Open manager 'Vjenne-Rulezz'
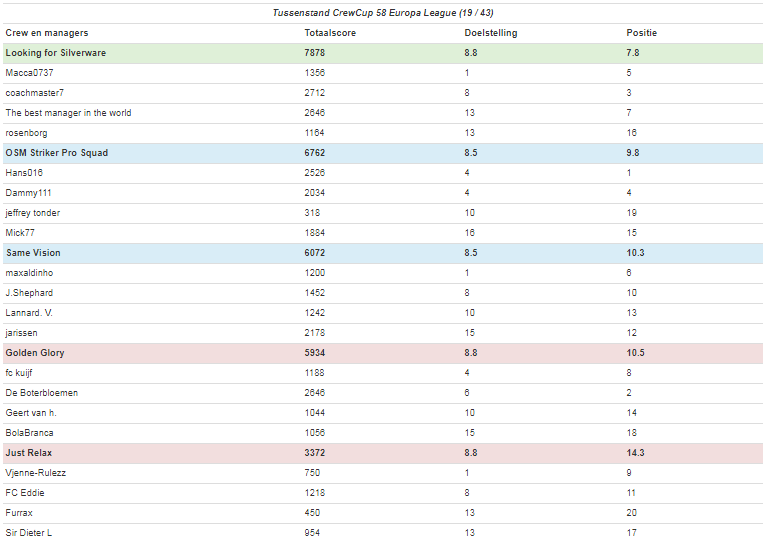This screenshot has width=767, height=548. [x=35, y=473]
